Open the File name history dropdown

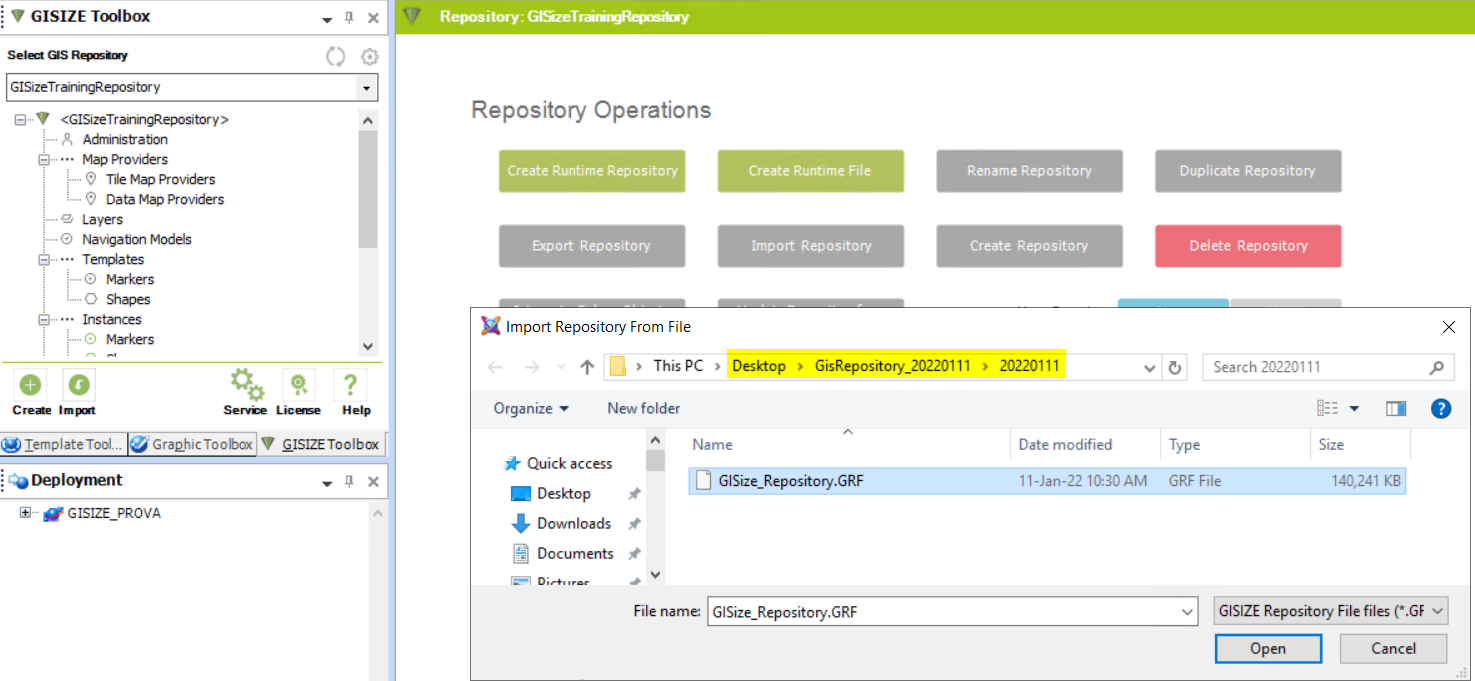(x=1187, y=611)
